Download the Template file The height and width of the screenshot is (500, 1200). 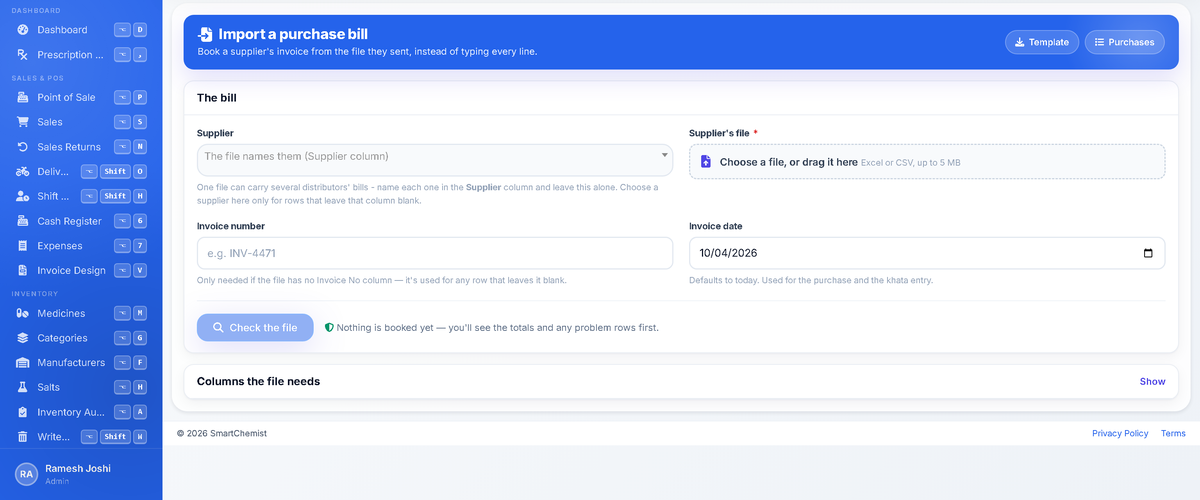click(1041, 42)
